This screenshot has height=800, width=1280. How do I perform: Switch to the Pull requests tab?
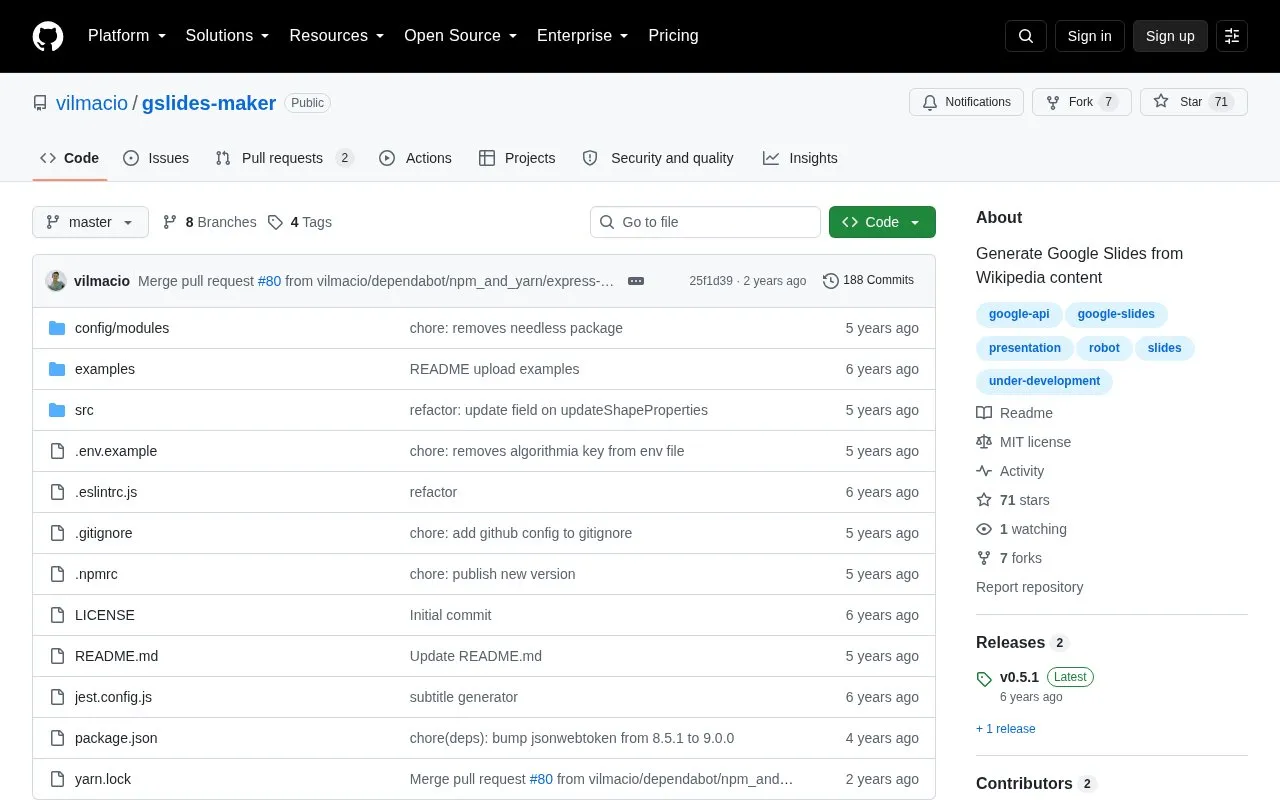click(285, 158)
